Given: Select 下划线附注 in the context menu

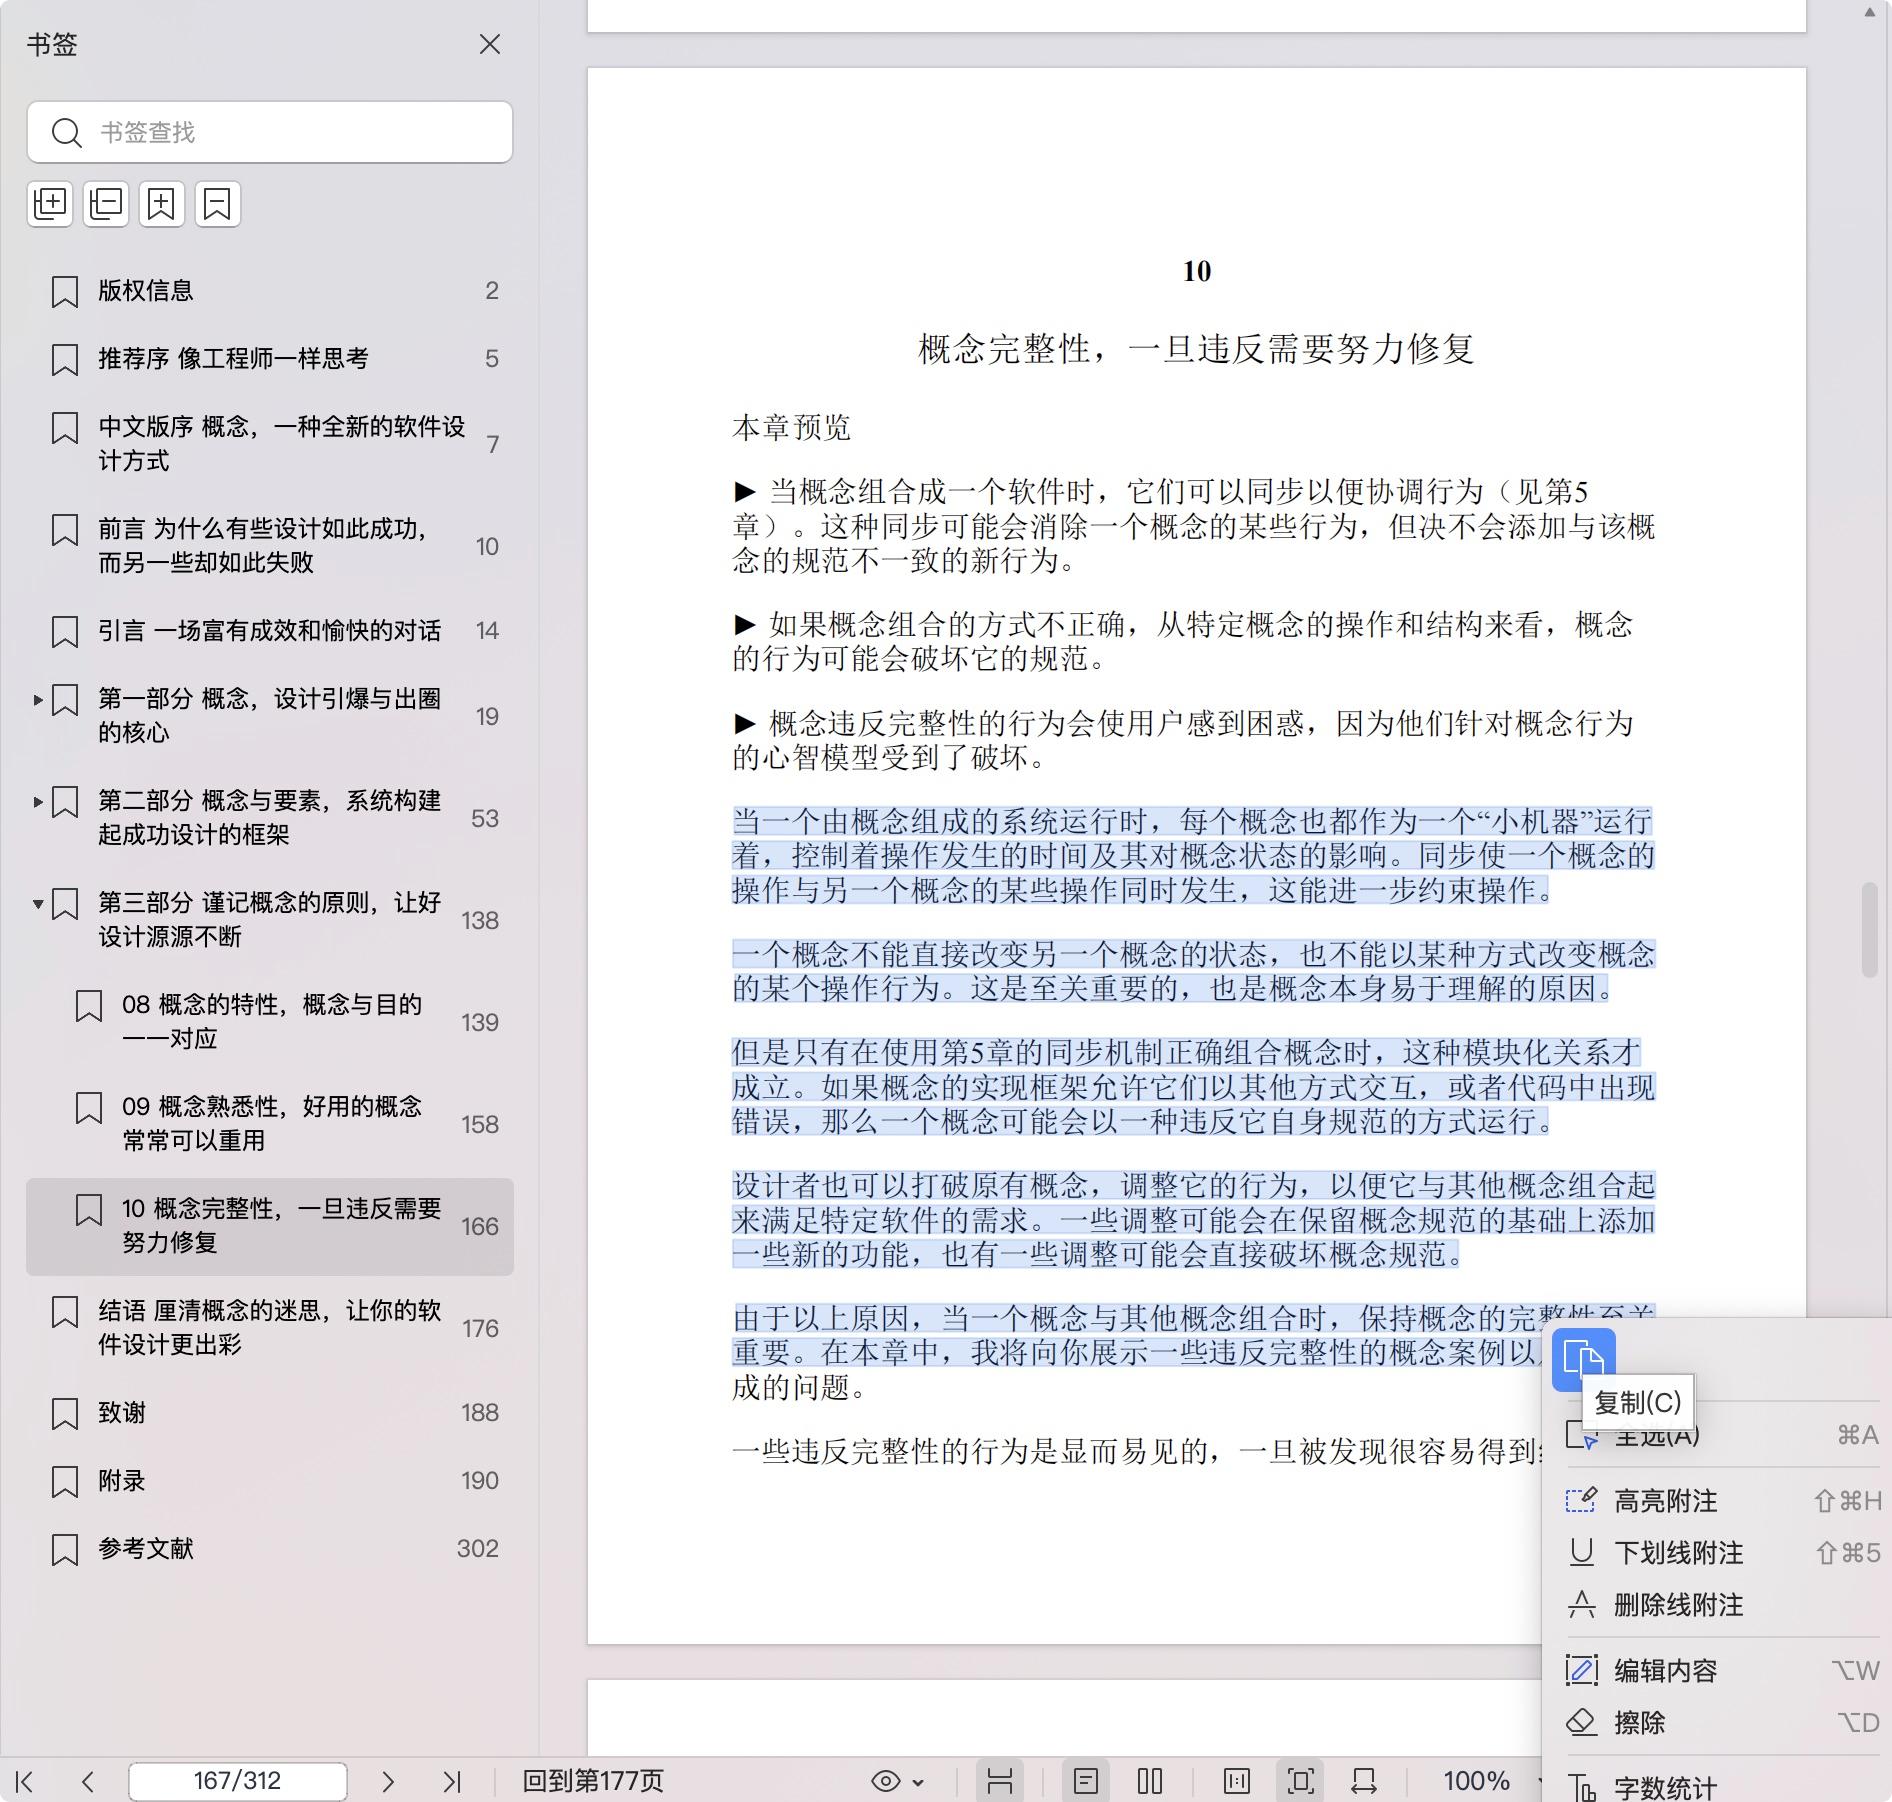Looking at the screenshot, I should pyautogui.click(x=1678, y=1553).
